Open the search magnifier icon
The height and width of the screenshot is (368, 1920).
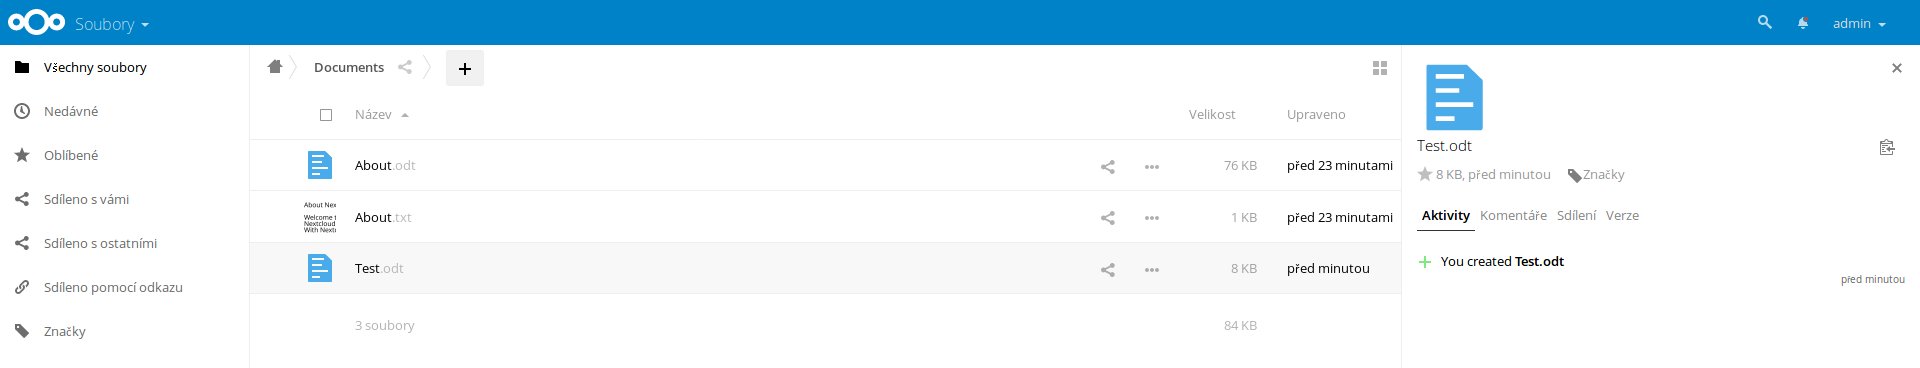click(x=1764, y=22)
